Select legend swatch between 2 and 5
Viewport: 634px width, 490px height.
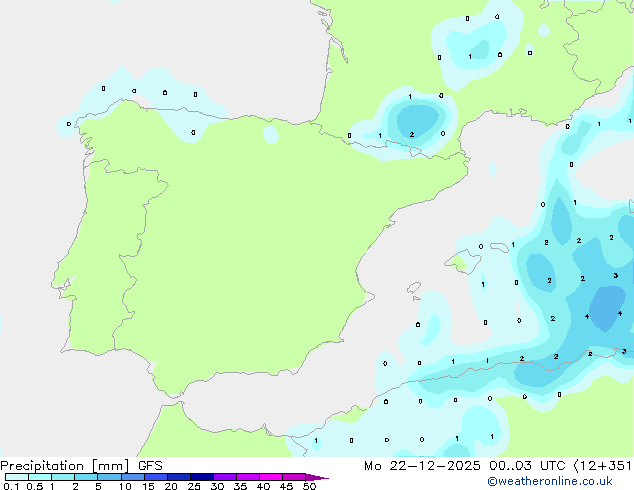pos(86,477)
